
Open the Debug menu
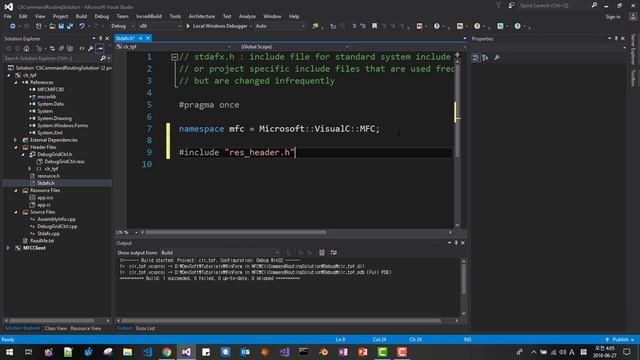point(102,17)
